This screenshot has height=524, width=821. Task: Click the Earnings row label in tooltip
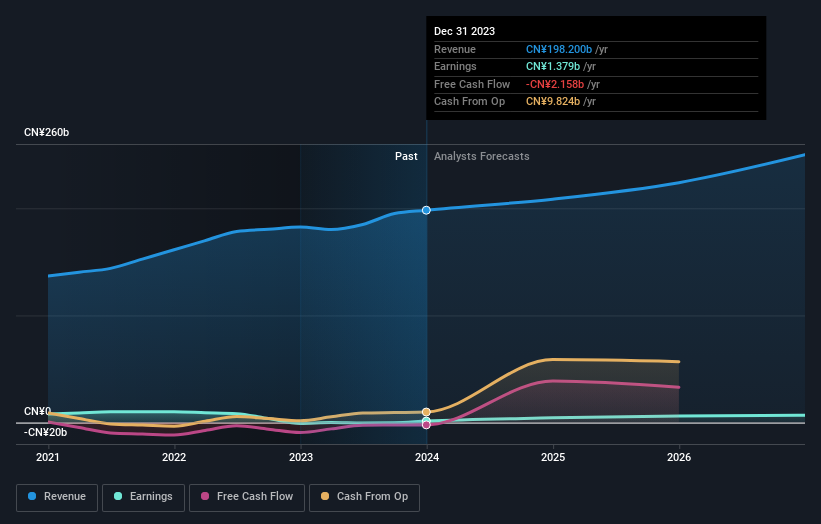click(x=455, y=66)
